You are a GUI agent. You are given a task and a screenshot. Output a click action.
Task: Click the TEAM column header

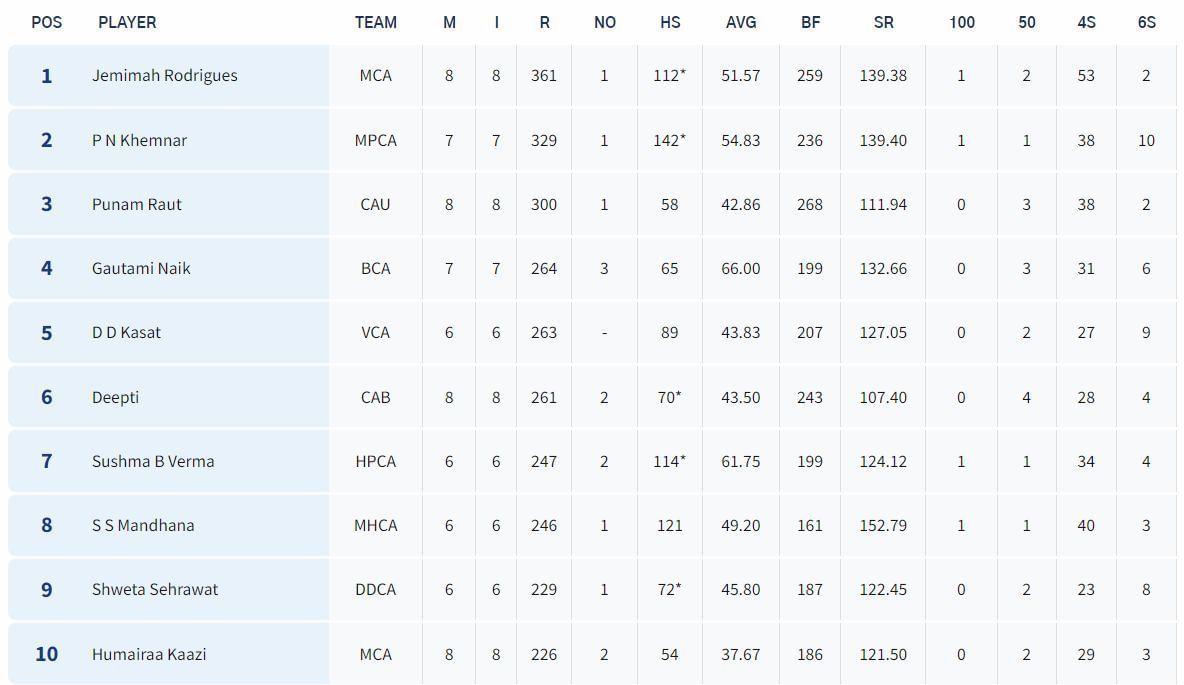pyautogui.click(x=376, y=22)
